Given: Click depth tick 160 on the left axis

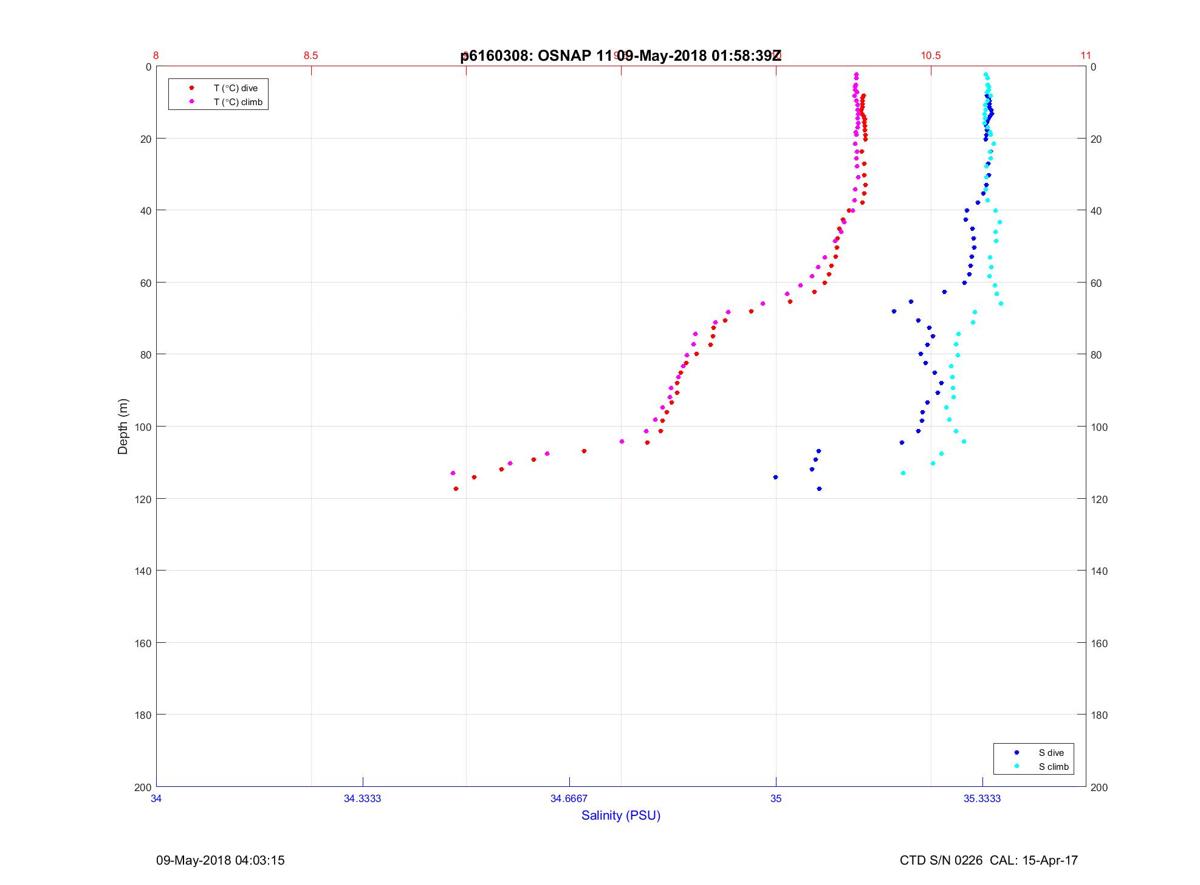Looking at the screenshot, I should (x=142, y=643).
